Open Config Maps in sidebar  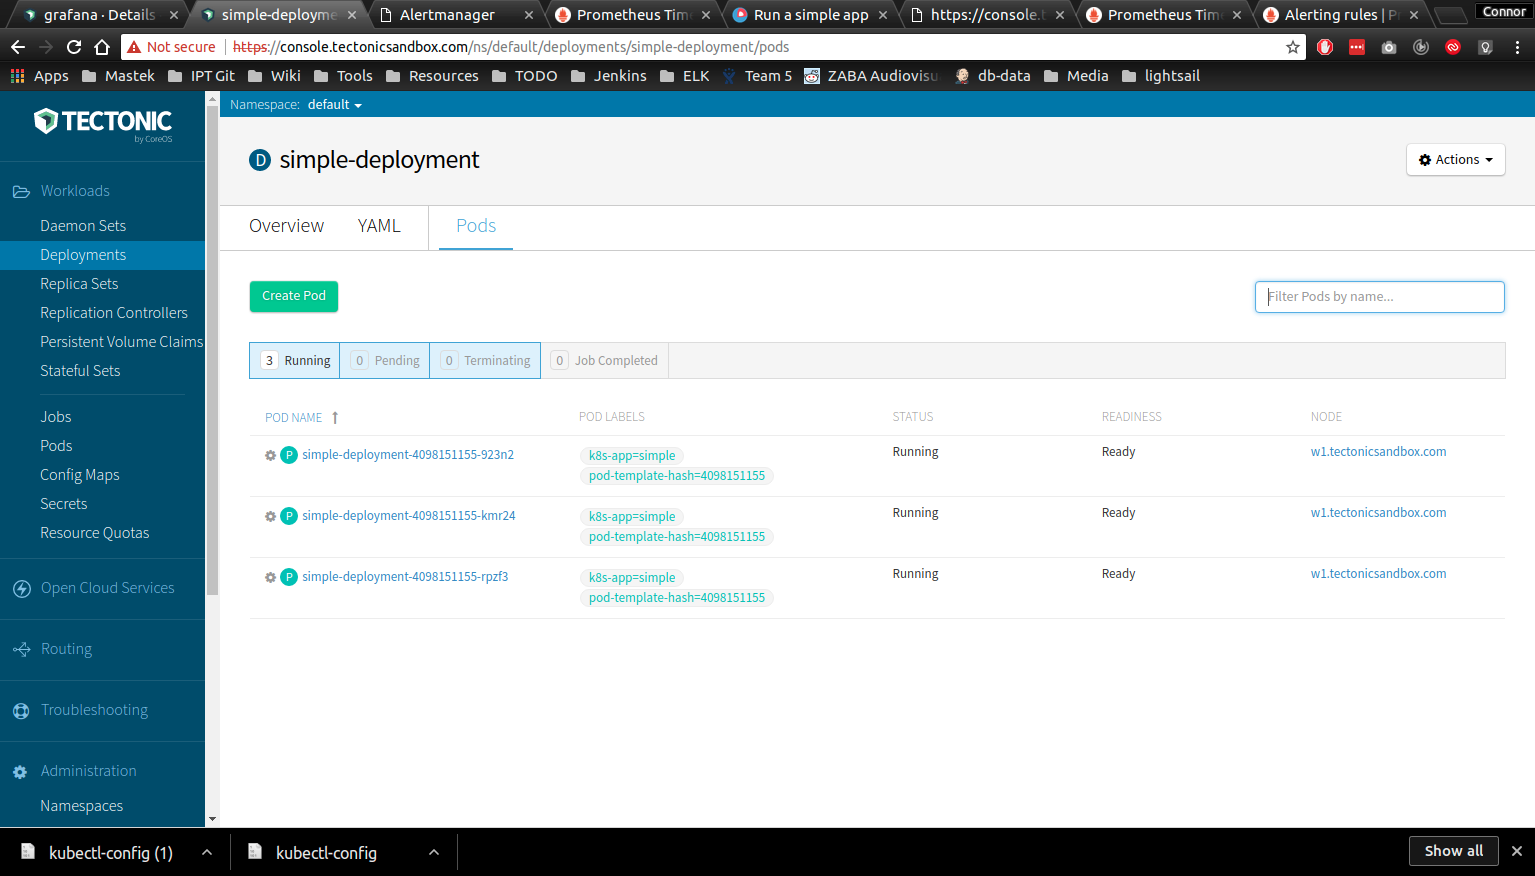click(x=80, y=475)
